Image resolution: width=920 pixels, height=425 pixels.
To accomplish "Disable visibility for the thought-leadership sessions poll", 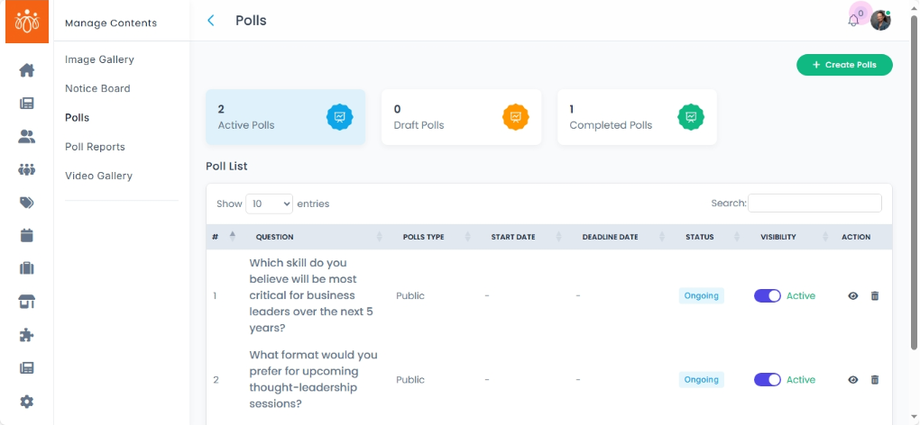I will click(767, 380).
